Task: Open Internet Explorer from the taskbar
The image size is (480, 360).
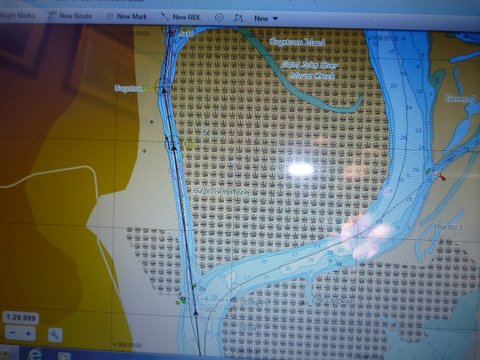Action: pyautogui.click(x=35, y=354)
